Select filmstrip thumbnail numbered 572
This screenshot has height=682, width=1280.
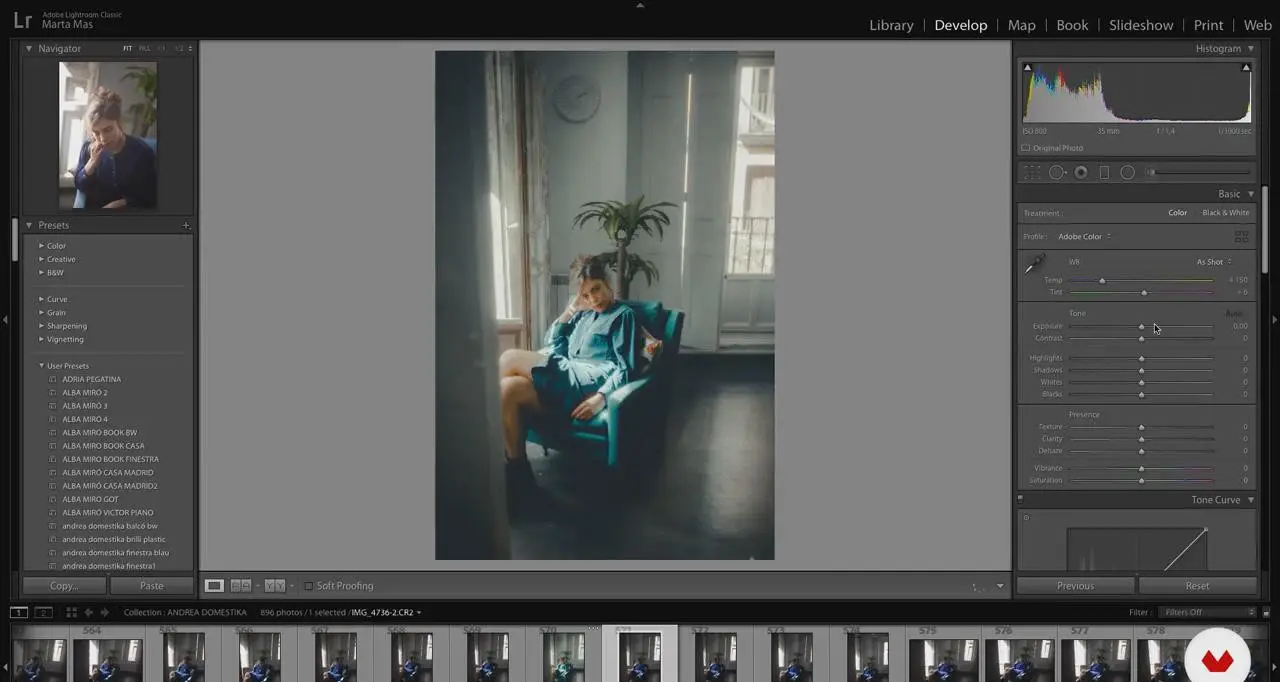point(715,655)
